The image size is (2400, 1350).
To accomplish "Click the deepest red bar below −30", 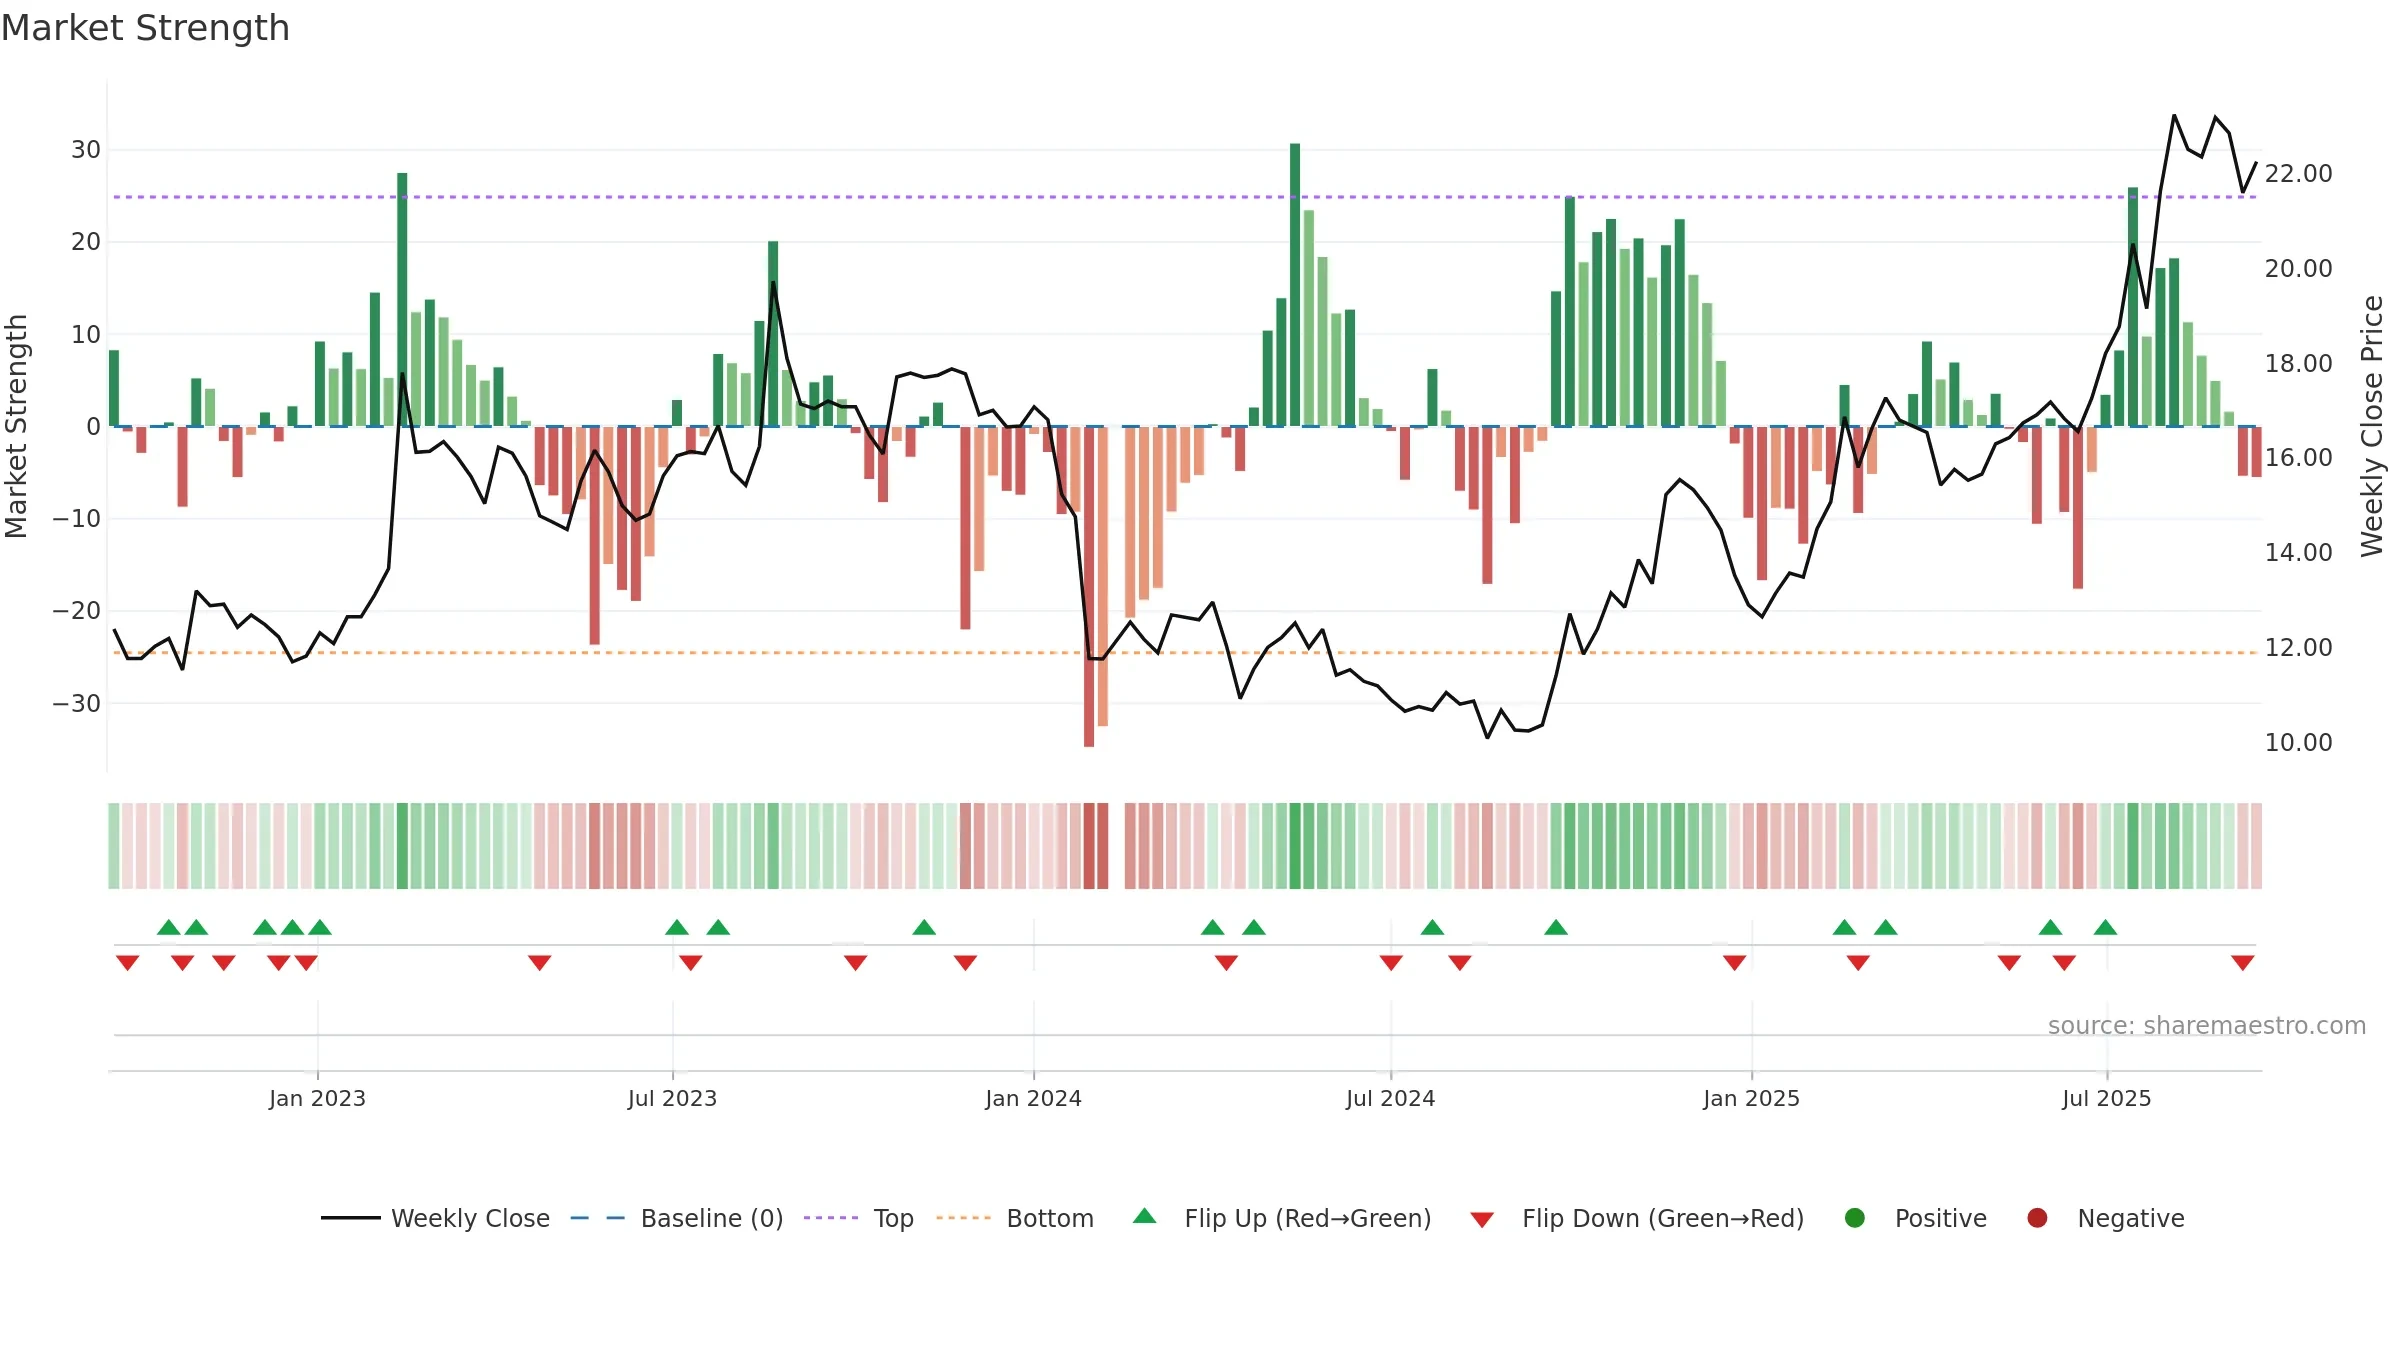I will pos(1089,586).
